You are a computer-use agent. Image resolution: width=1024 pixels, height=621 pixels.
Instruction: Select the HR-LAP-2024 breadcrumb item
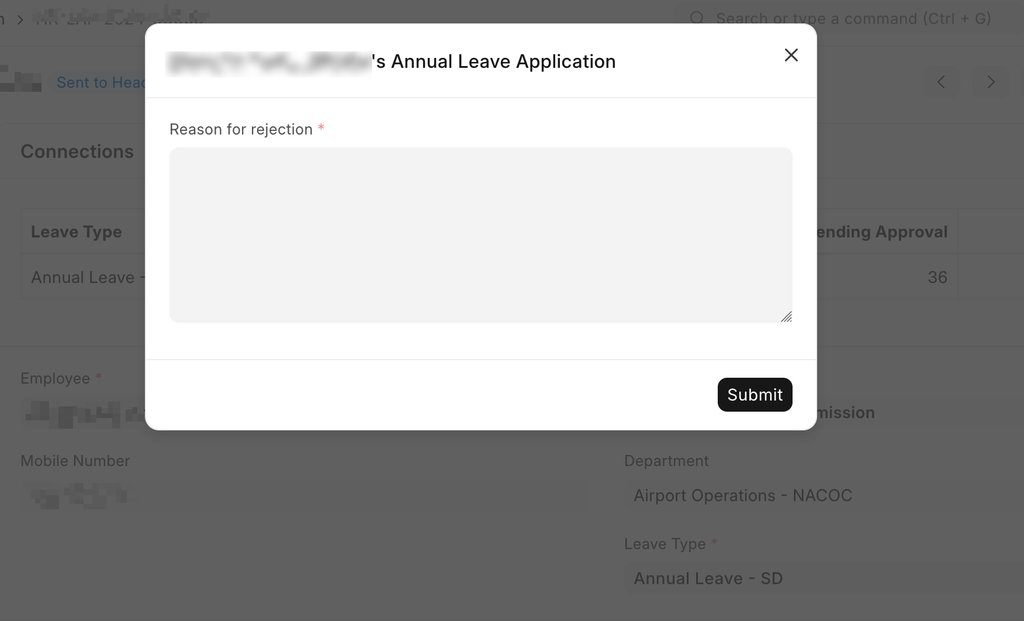(x=120, y=17)
